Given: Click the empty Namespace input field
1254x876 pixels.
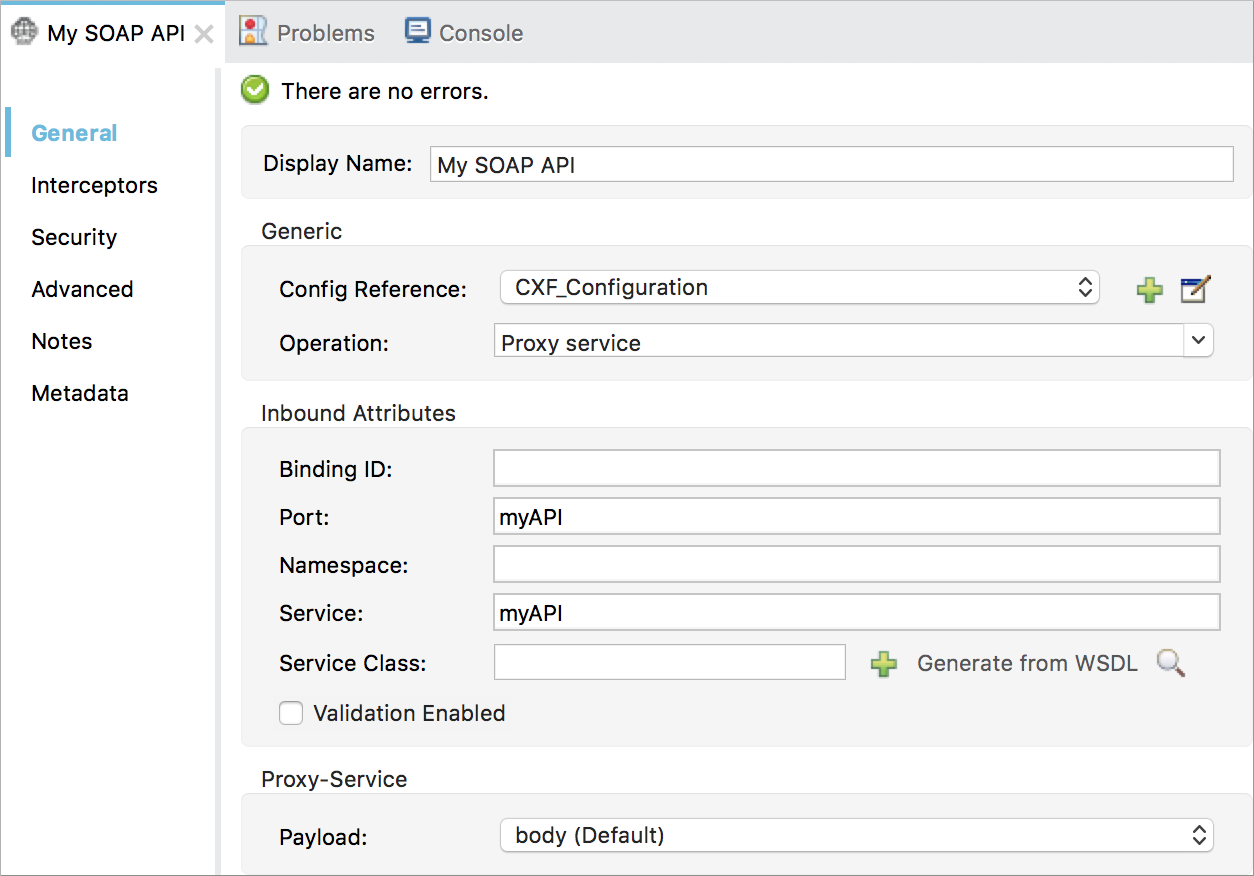Looking at the screenshot, I should tap(856, 564).
